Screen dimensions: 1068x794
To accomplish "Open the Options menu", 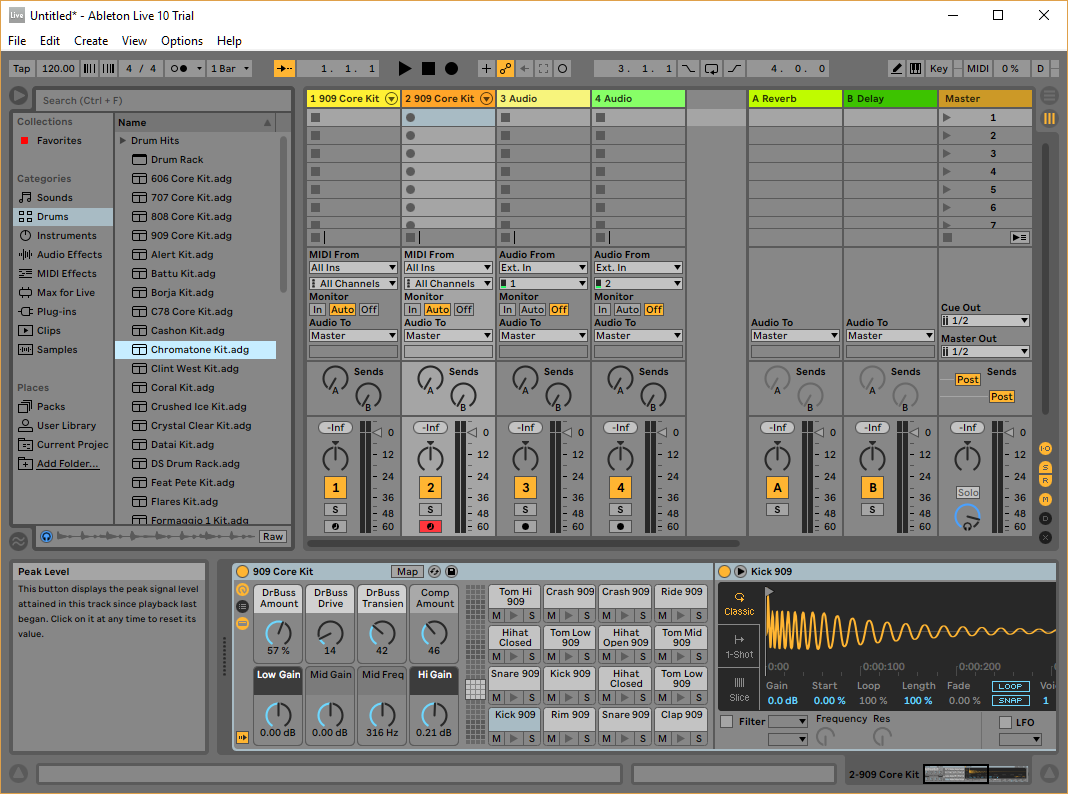I will tap(182, 41).
